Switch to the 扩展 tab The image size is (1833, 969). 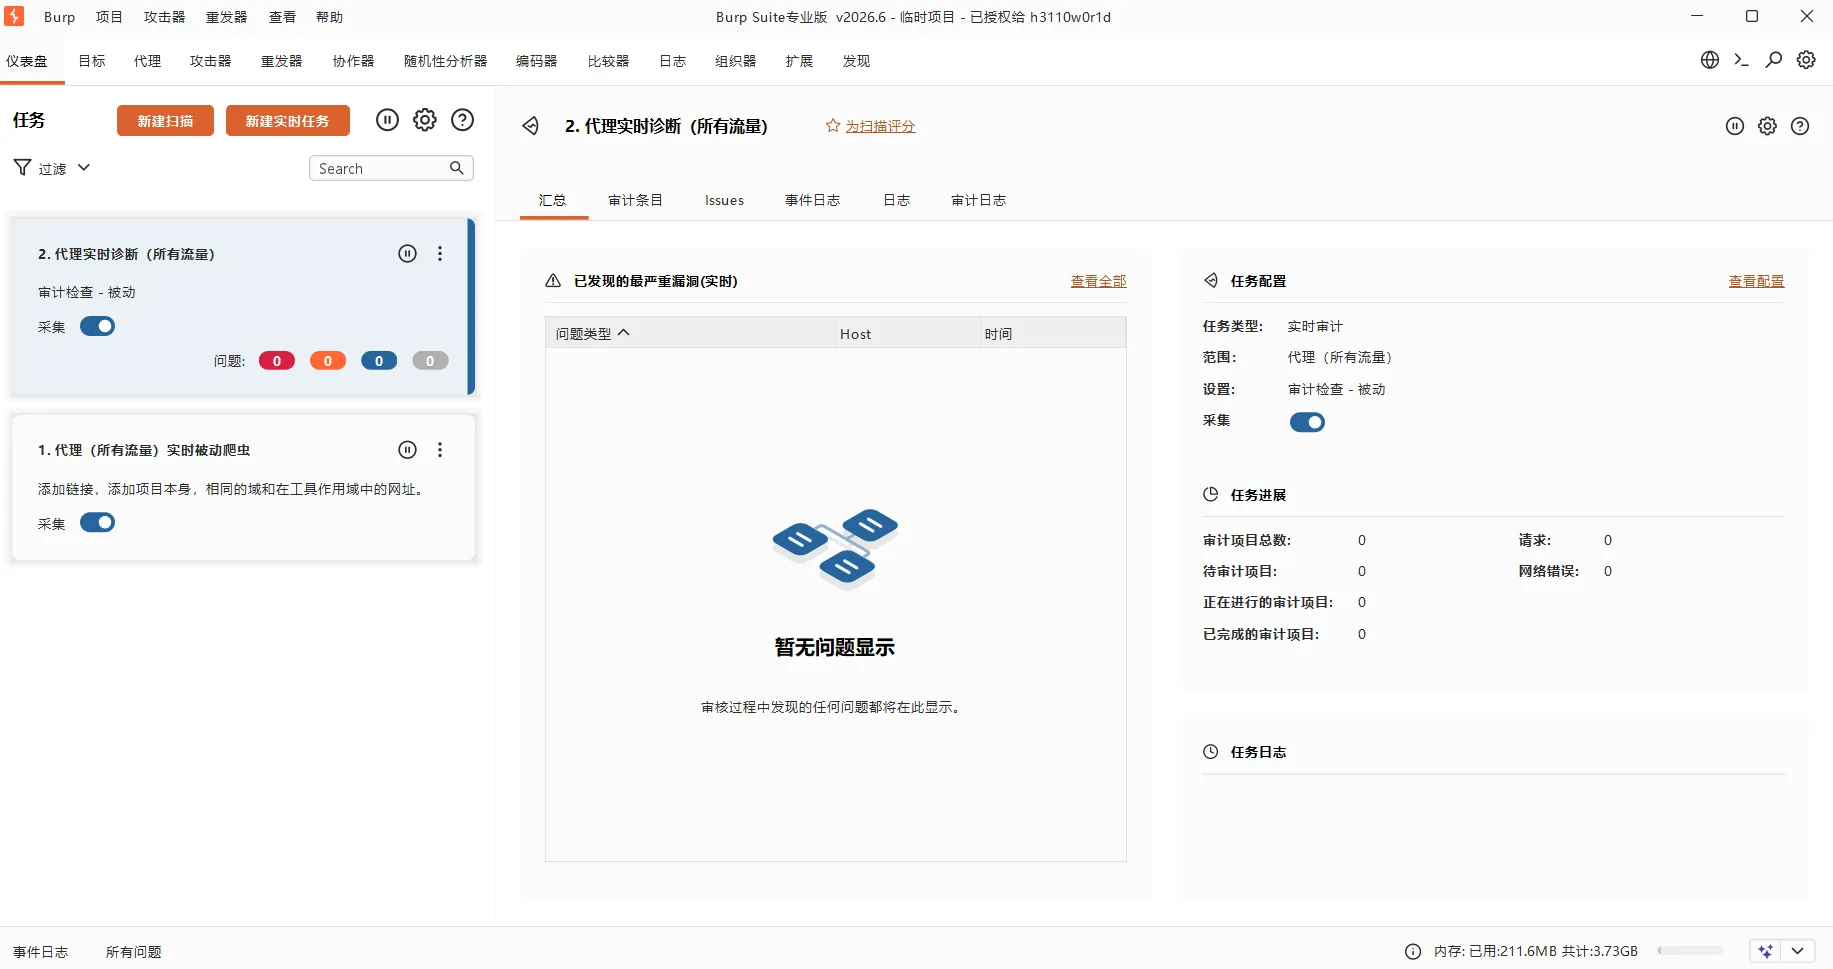click(x=799, y=61)
